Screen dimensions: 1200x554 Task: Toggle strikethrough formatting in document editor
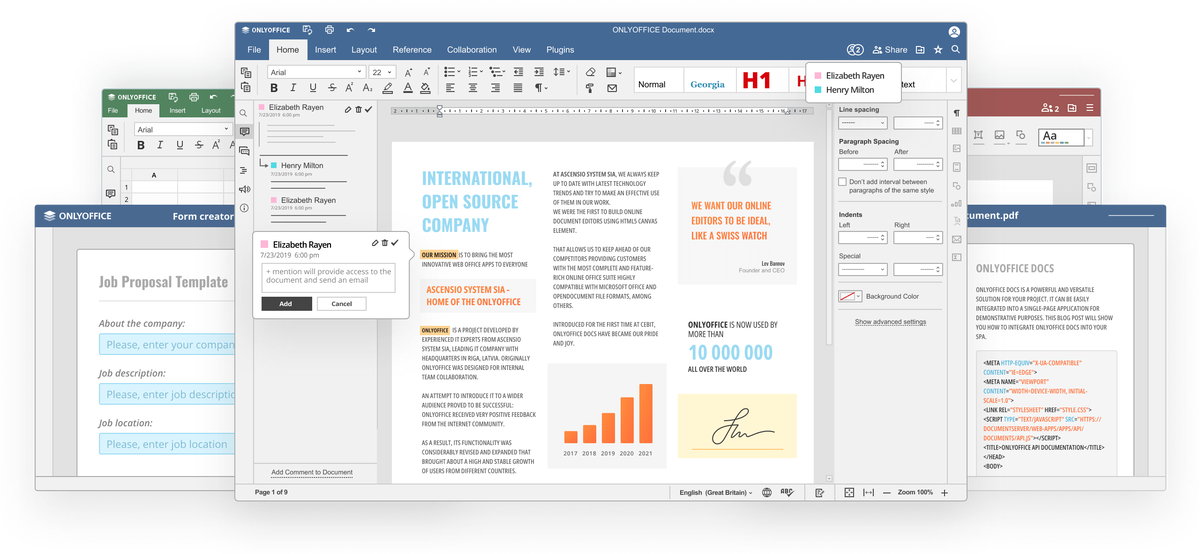(332, 88)
